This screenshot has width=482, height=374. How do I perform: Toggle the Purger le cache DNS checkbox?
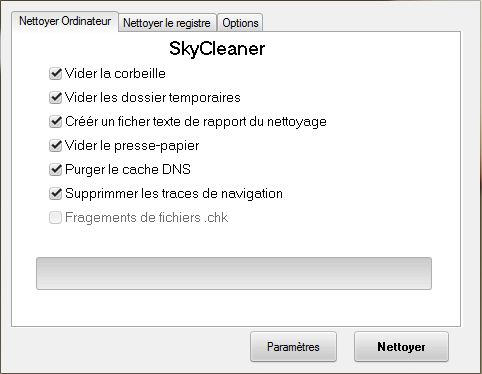55,170
